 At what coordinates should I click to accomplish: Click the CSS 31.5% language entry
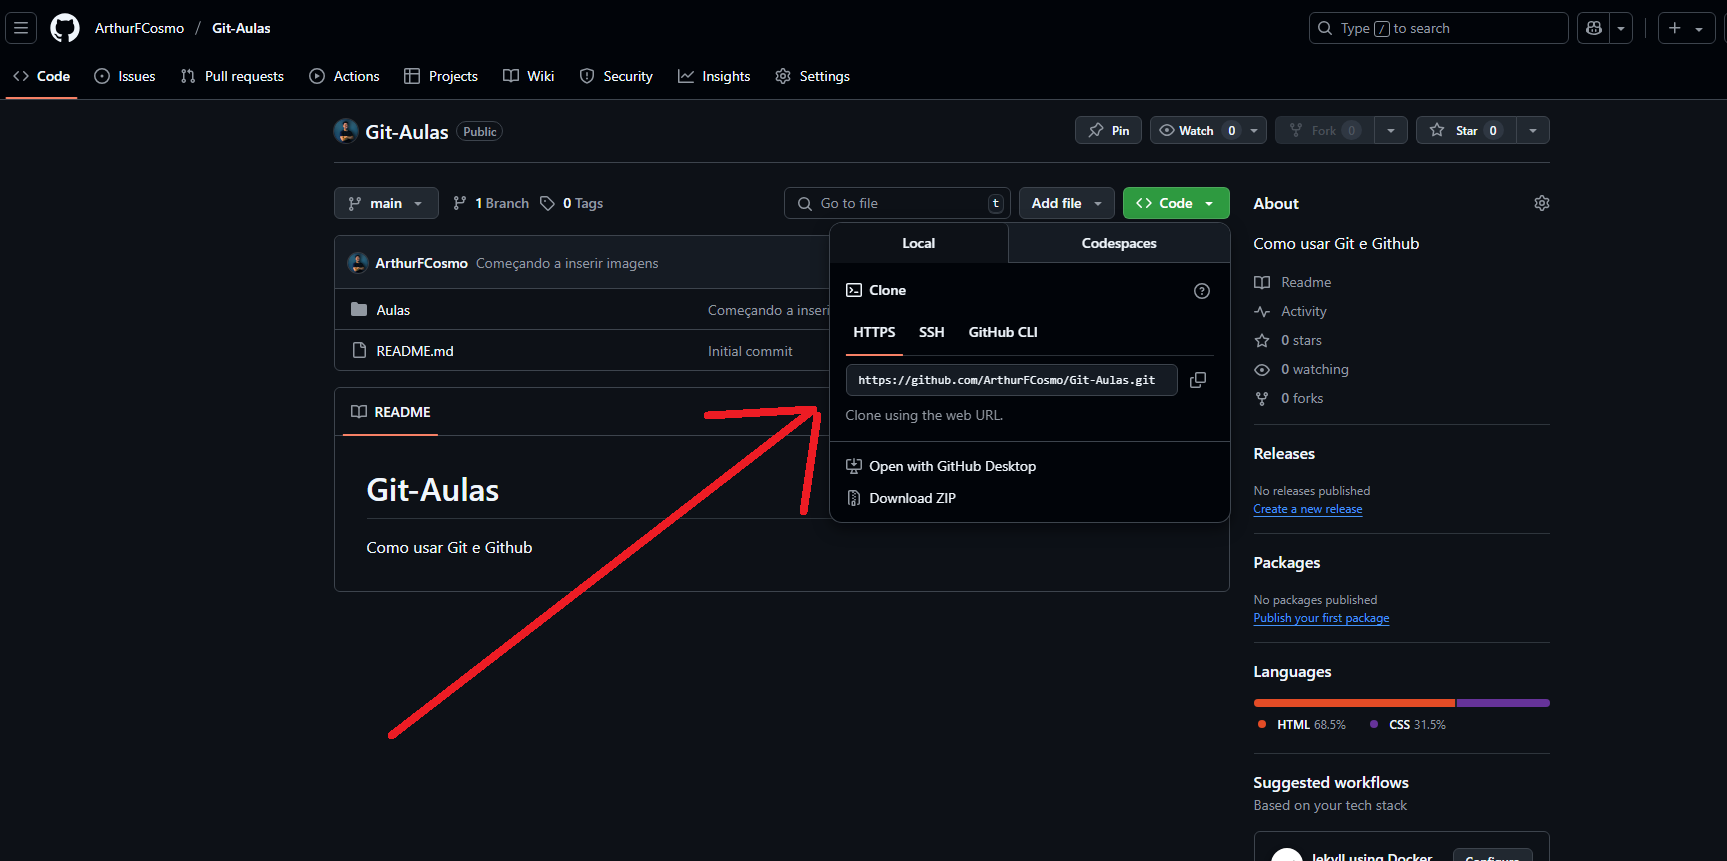pos(1408,725)
